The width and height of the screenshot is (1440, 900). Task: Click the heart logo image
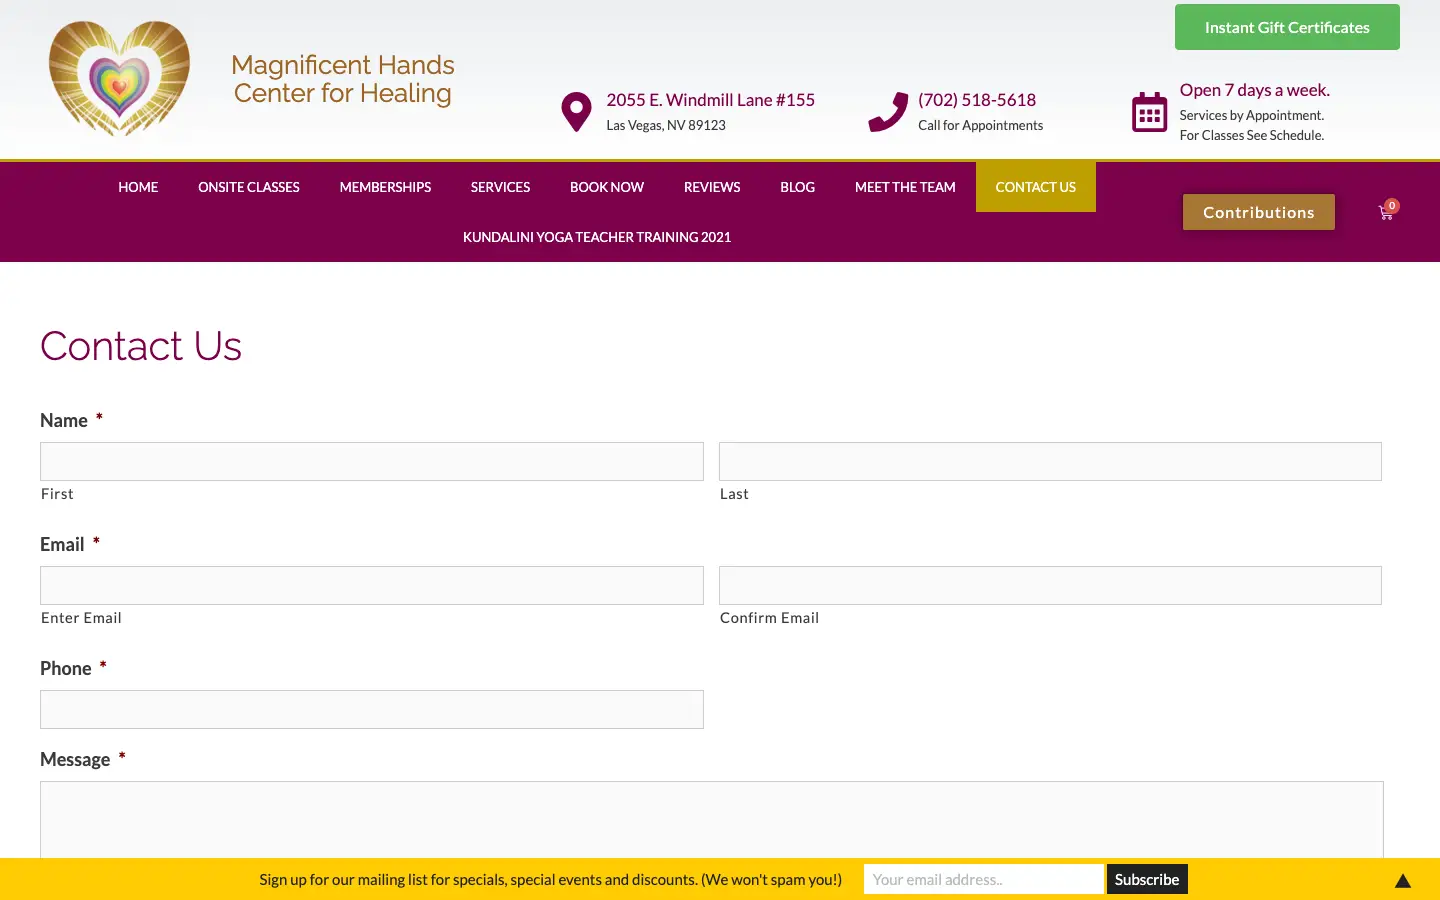119,78
